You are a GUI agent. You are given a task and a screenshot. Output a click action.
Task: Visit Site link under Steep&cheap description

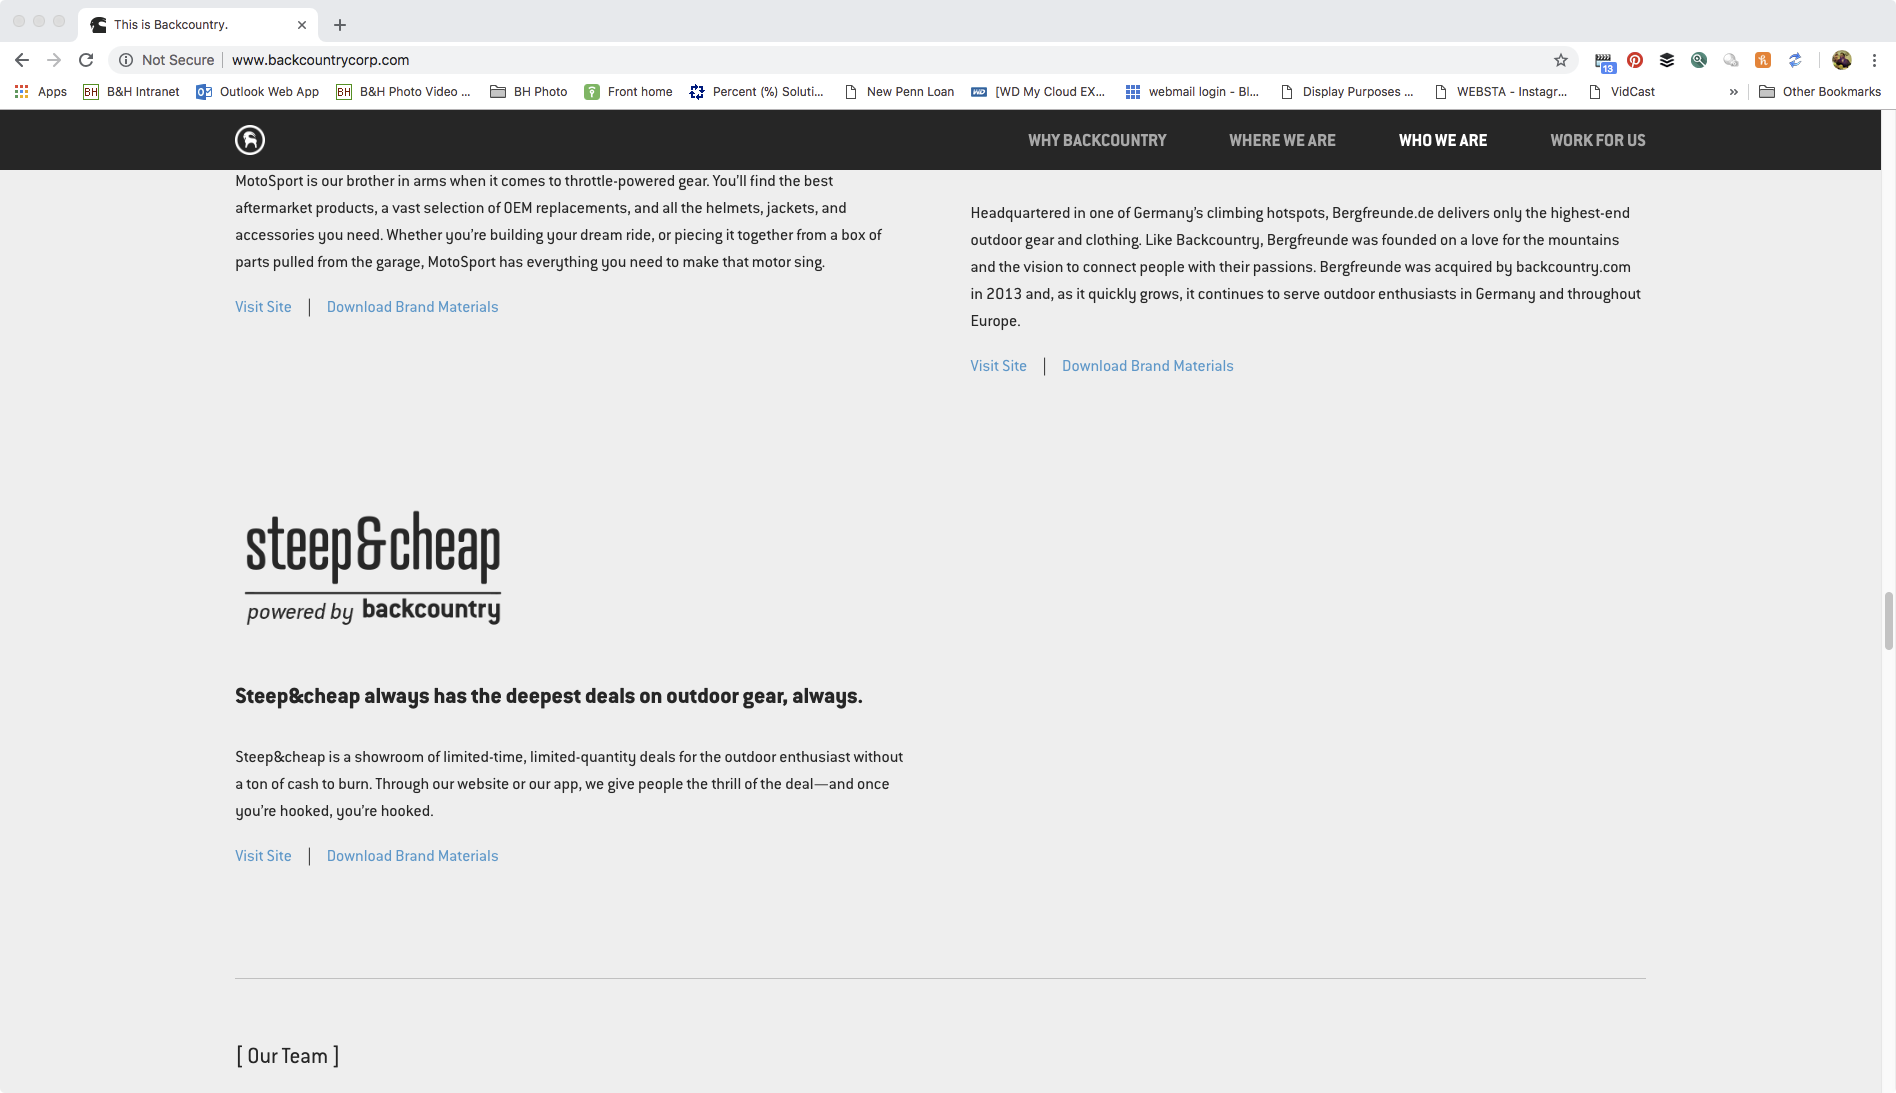tap(263, 856)
